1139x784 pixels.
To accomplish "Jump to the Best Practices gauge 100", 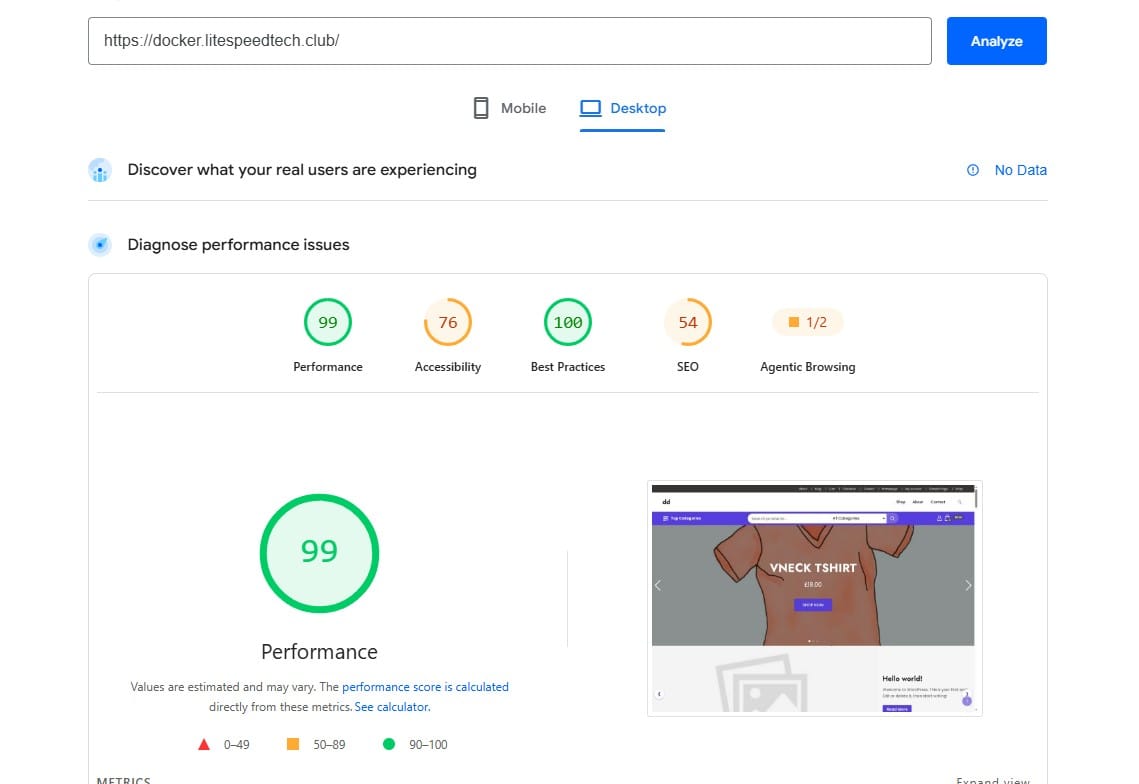I will pyautogui.click(x=568, y=322).
